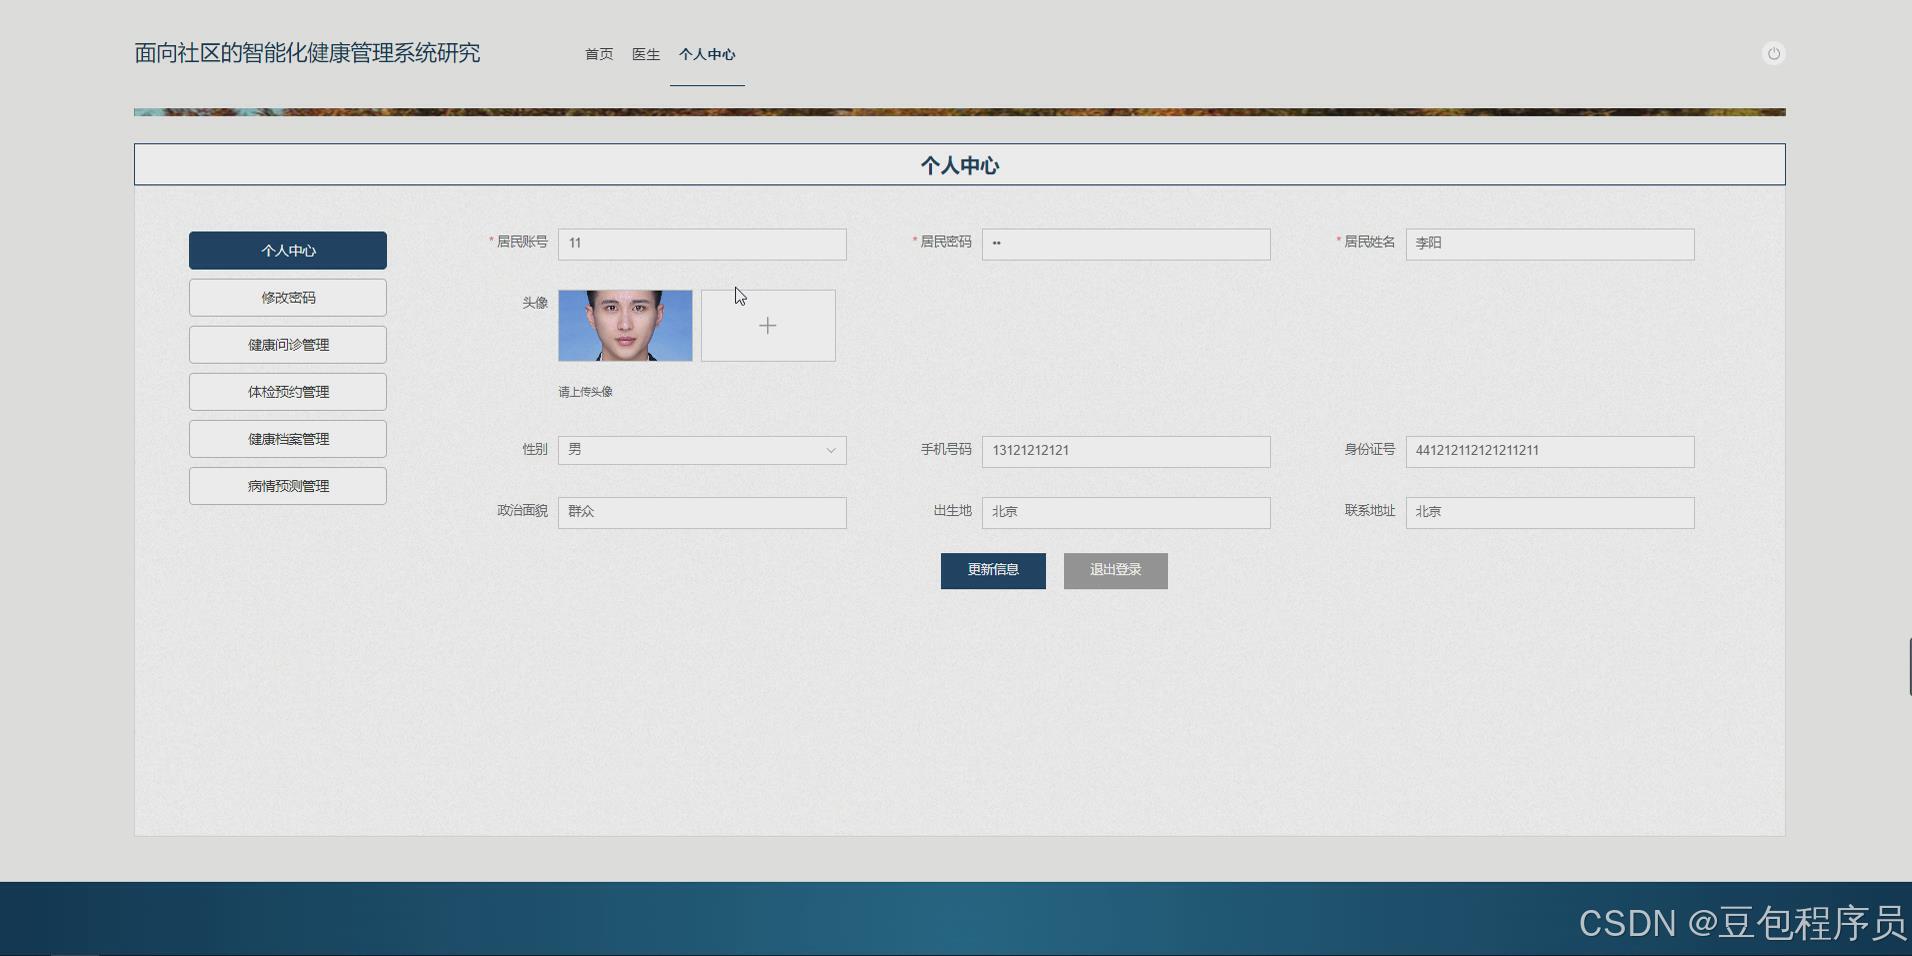Image resolution: width=1912 pixels, height=956 pixels.
Task: Open 修改密码 in the sidebar
Action: click(287, 297)
